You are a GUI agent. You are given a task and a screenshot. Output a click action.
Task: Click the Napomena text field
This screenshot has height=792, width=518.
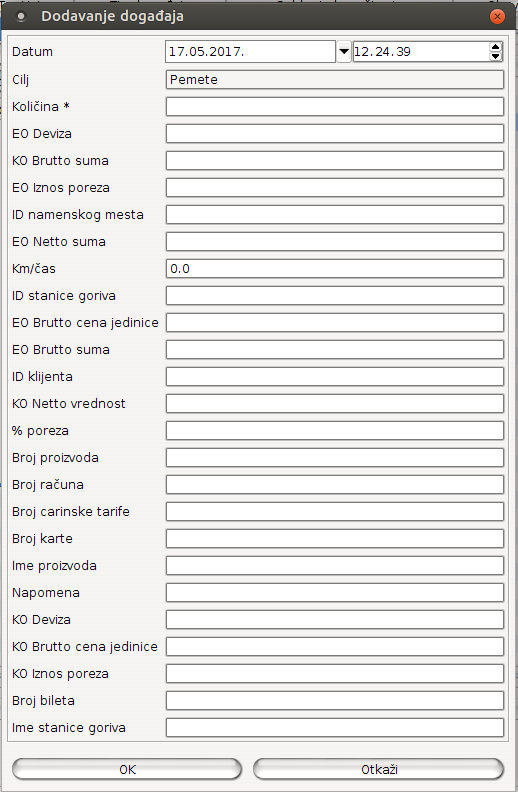(x=335, y=592)
